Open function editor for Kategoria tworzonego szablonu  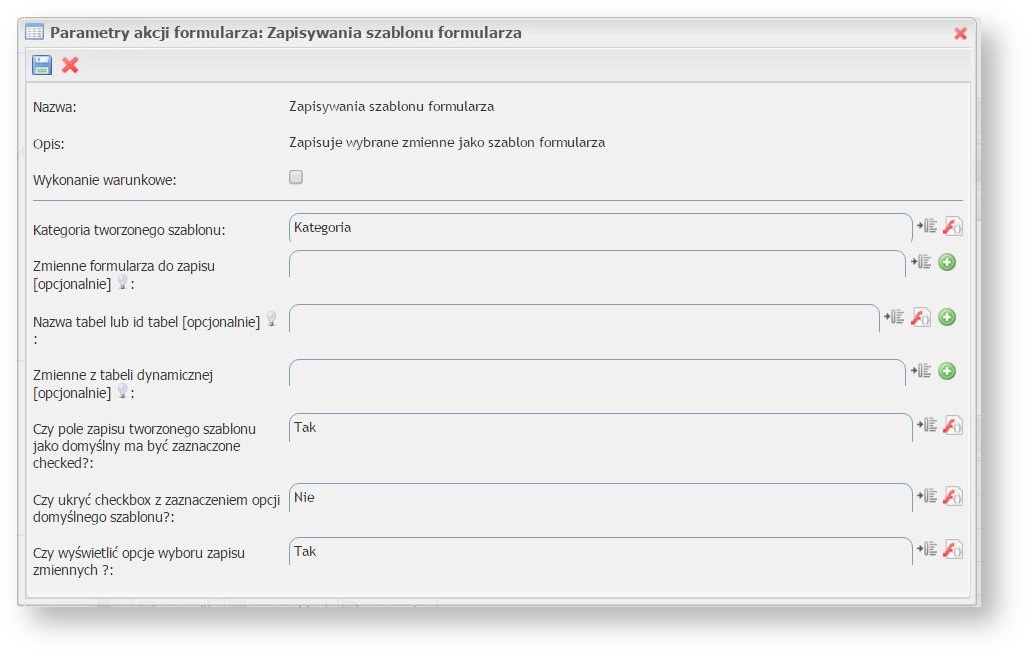953,227
